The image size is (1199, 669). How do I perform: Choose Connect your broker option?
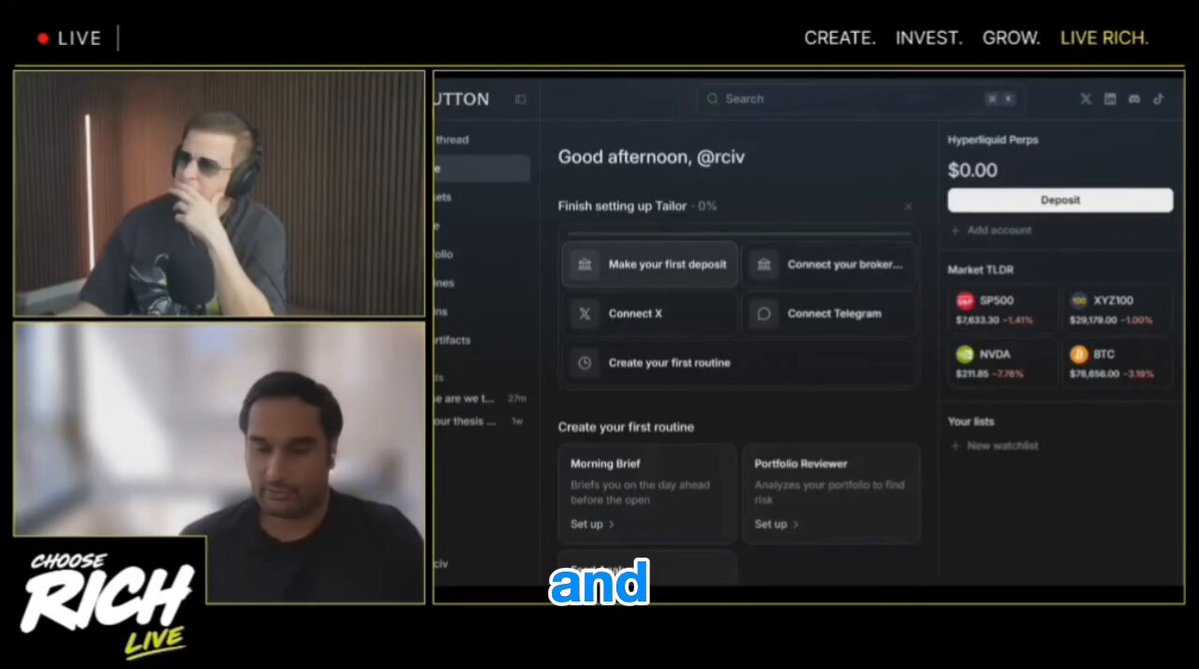point(829,265)
